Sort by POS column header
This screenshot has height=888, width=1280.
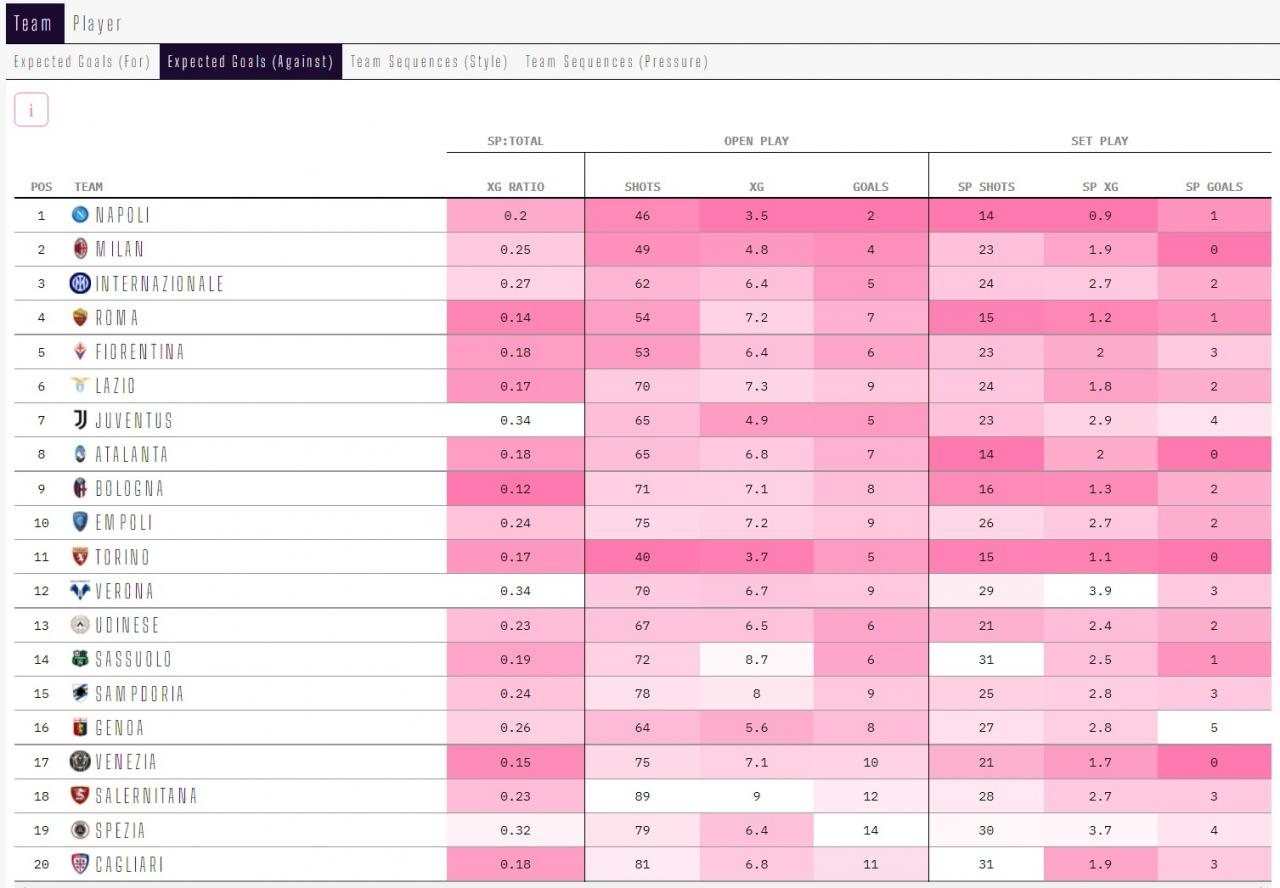pos(41,187)
